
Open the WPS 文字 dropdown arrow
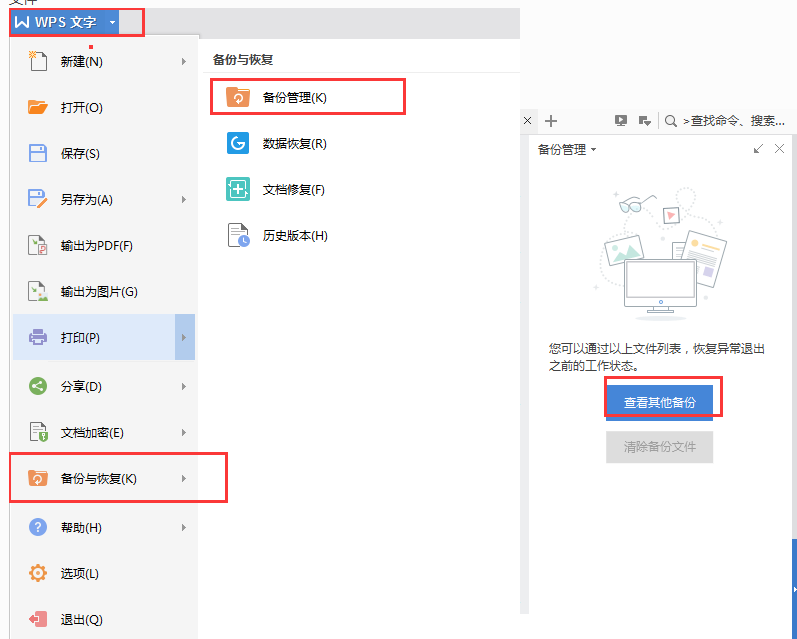(x=112, y=22)
